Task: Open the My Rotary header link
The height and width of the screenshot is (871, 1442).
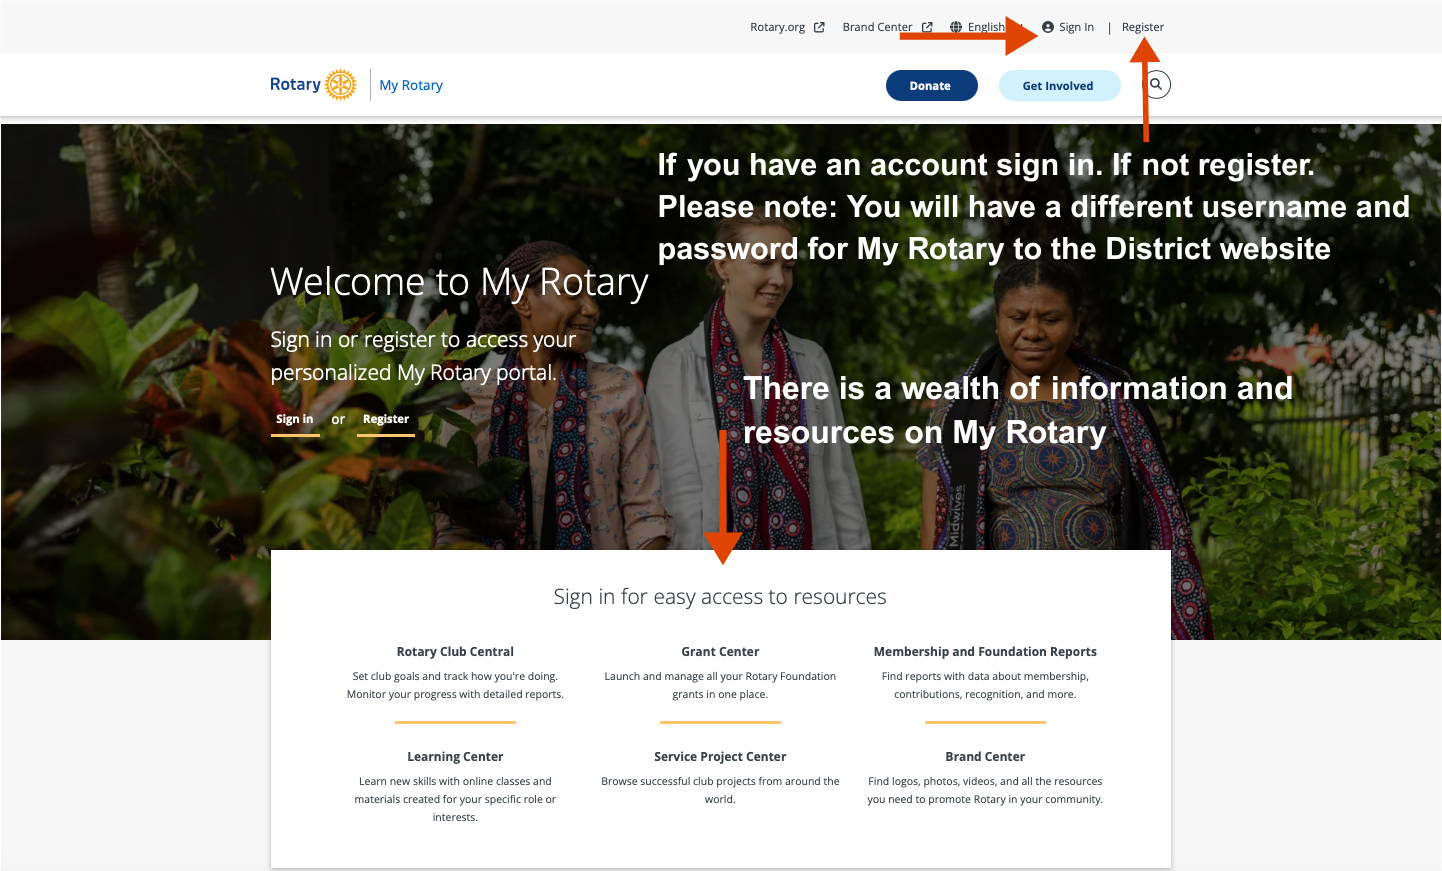Action: 411,85
